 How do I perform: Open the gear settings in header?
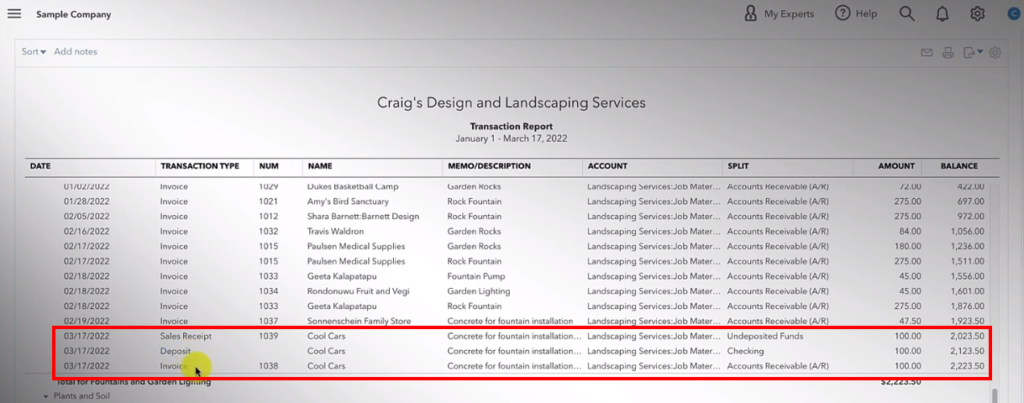click(977, 14)
